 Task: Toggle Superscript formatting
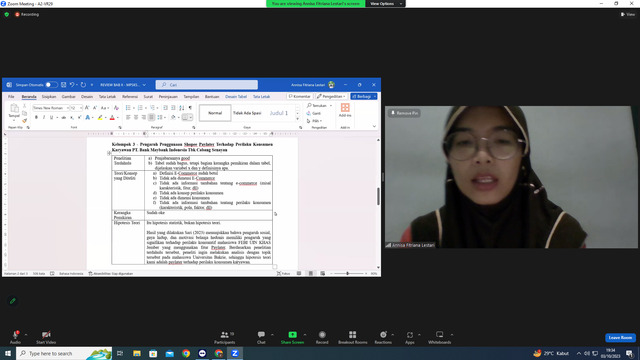[x=79, y=118]
